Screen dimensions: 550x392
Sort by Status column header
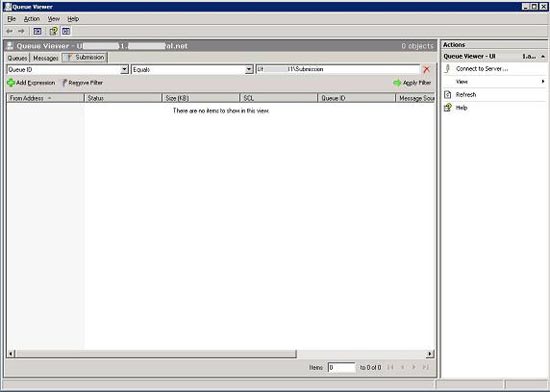pyautogui.click(x=123, y=98)
